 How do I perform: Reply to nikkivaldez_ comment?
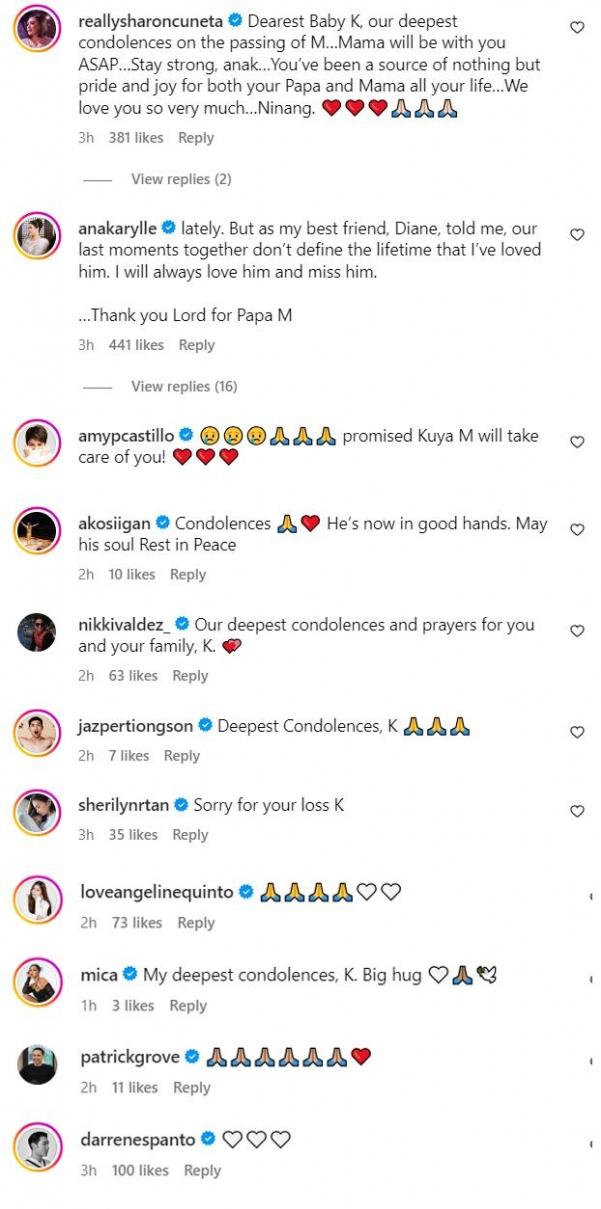[190, 675]
